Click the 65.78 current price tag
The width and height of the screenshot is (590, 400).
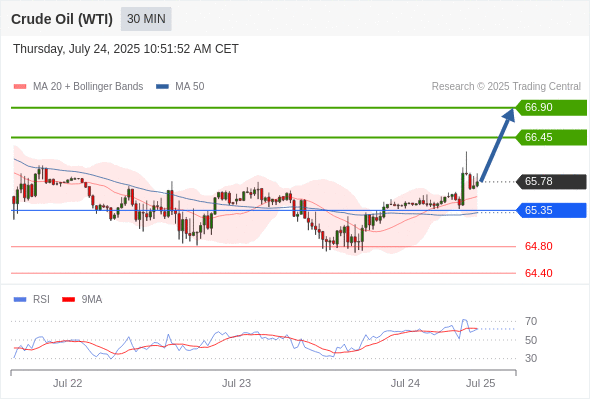pos(551,181)
